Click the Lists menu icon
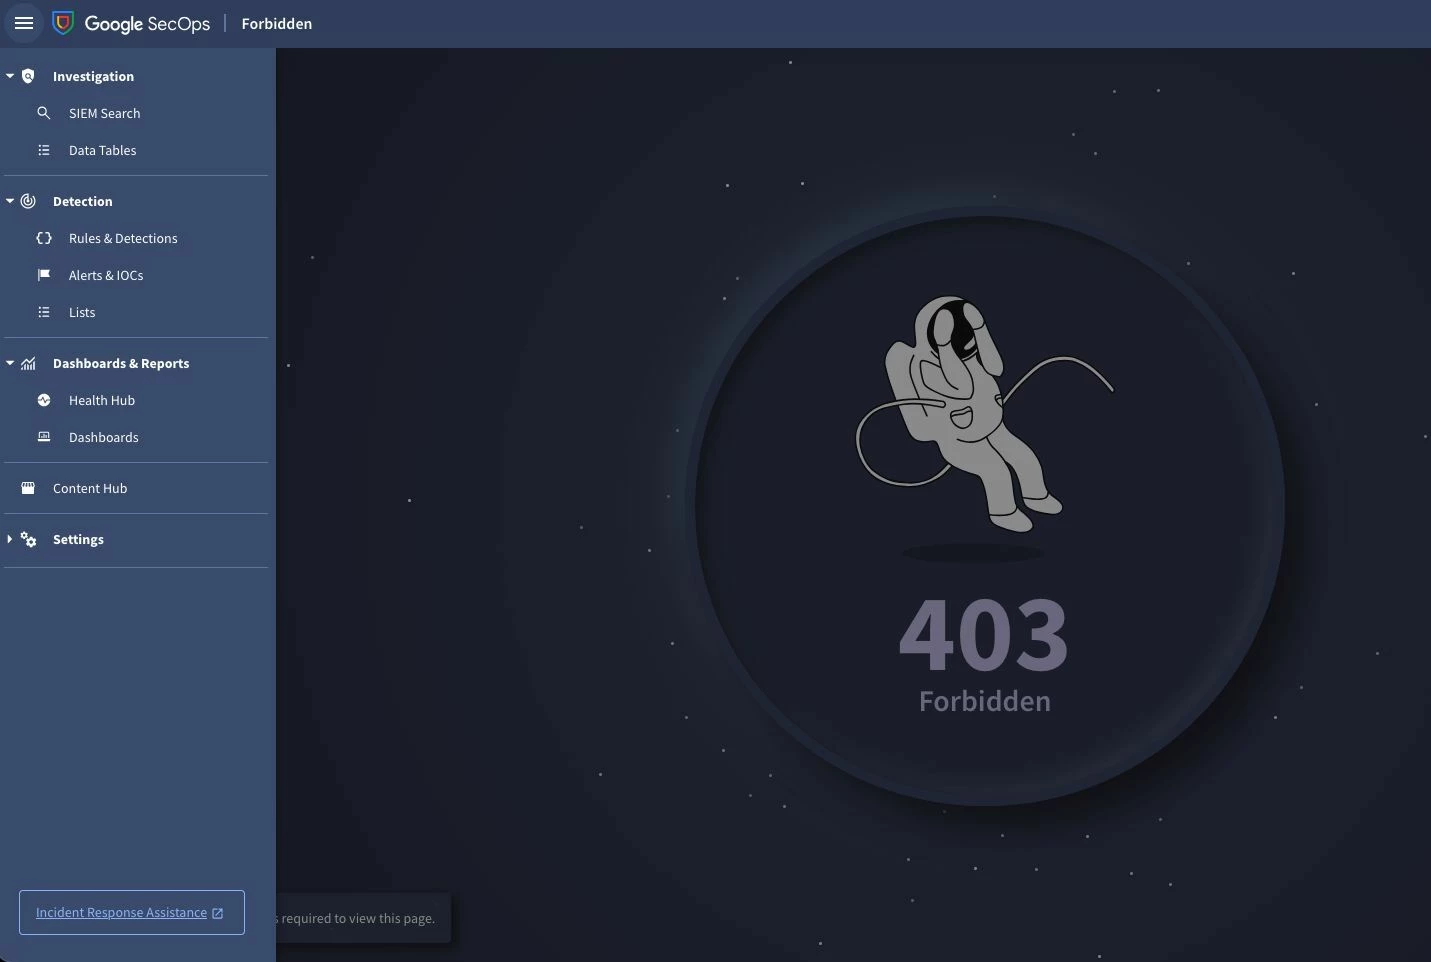The height and width of the screenshot is (962, 1431). point(44,312)
